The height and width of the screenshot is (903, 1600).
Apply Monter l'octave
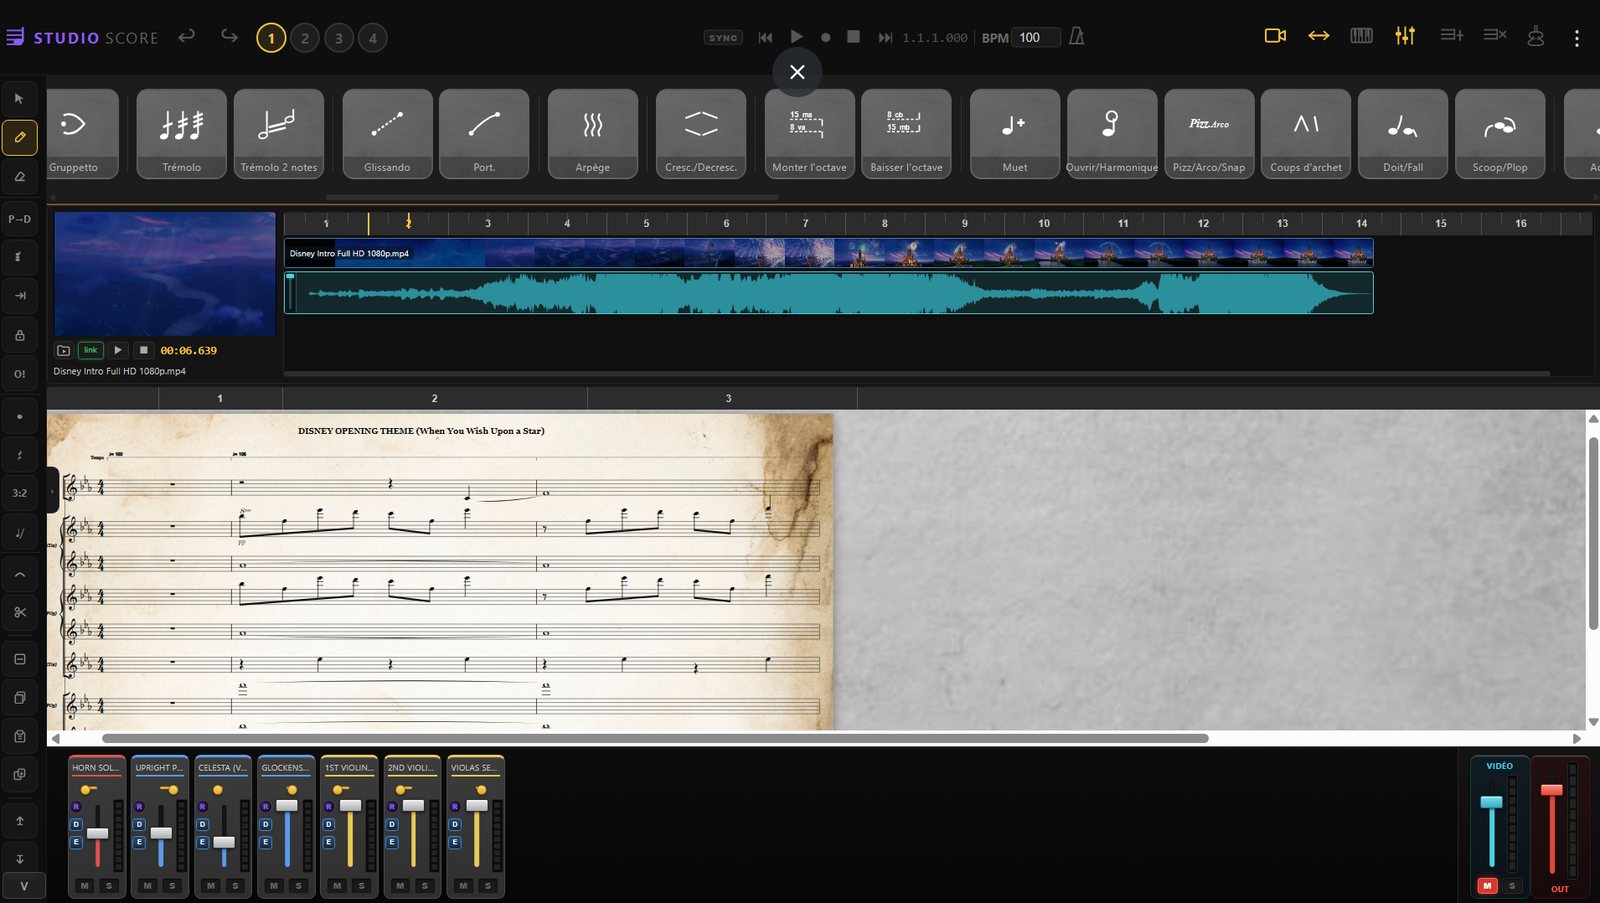[x=810, y=134]
